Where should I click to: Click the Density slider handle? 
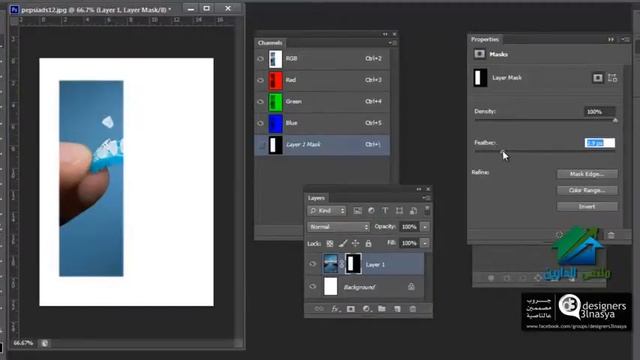click(x=615, y=120)
